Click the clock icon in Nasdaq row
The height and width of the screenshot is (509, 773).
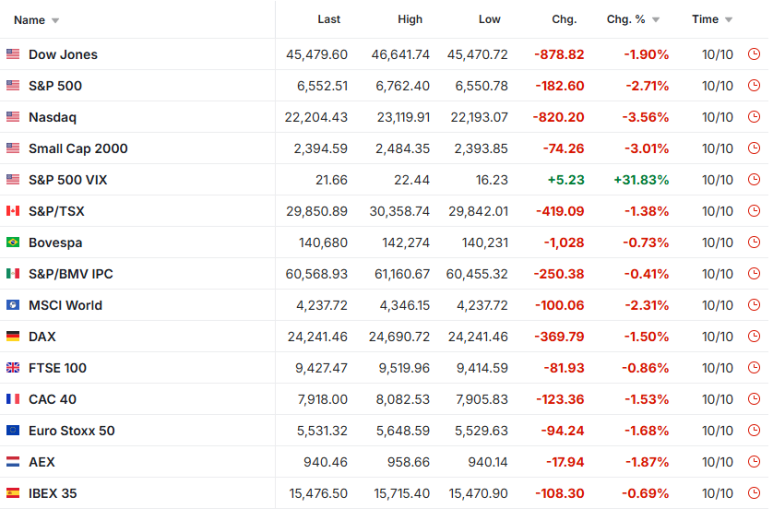tap(754, 117)
